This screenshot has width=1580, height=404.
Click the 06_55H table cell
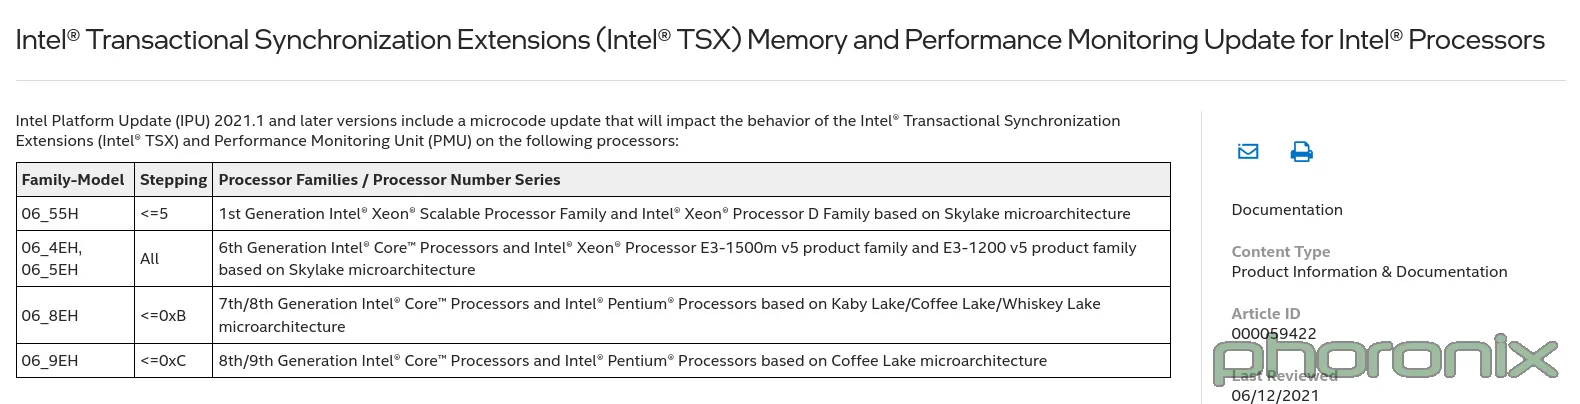(75, 214)
